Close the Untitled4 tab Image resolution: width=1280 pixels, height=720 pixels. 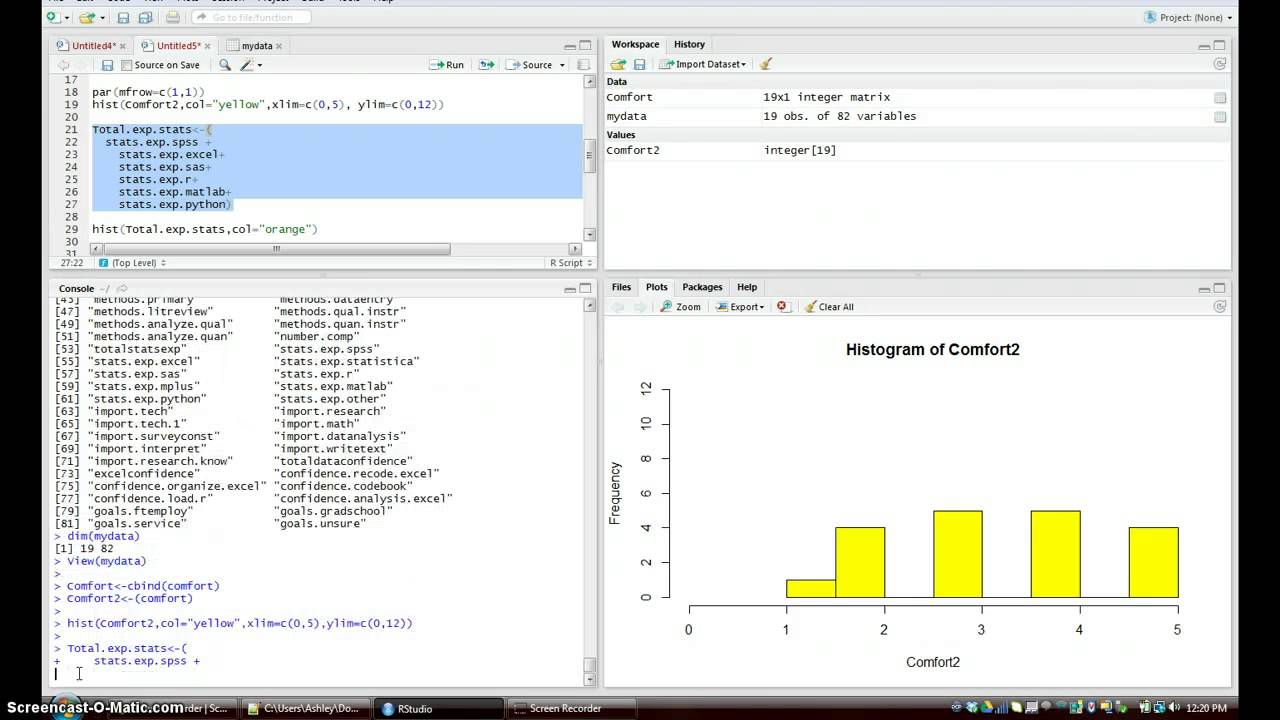pyautogui.click(x=123, y=46)
